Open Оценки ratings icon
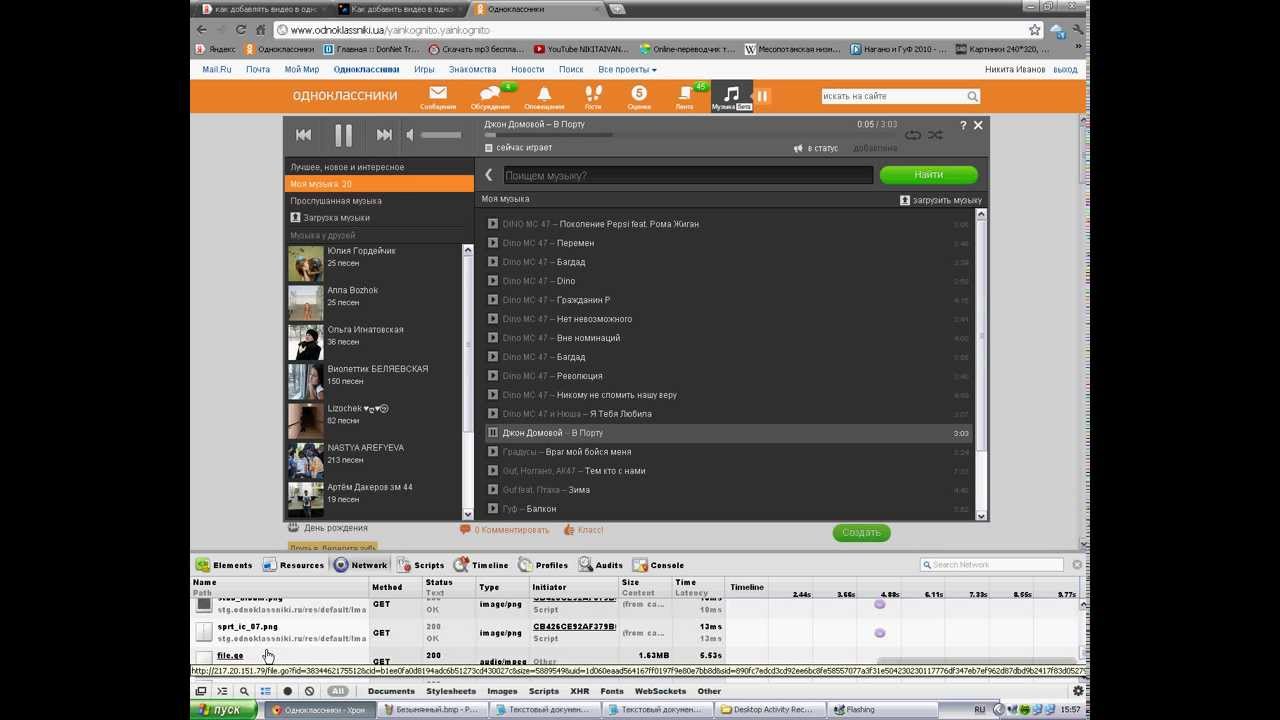Viewport: 1280px width, 720px height. (639, 96)
